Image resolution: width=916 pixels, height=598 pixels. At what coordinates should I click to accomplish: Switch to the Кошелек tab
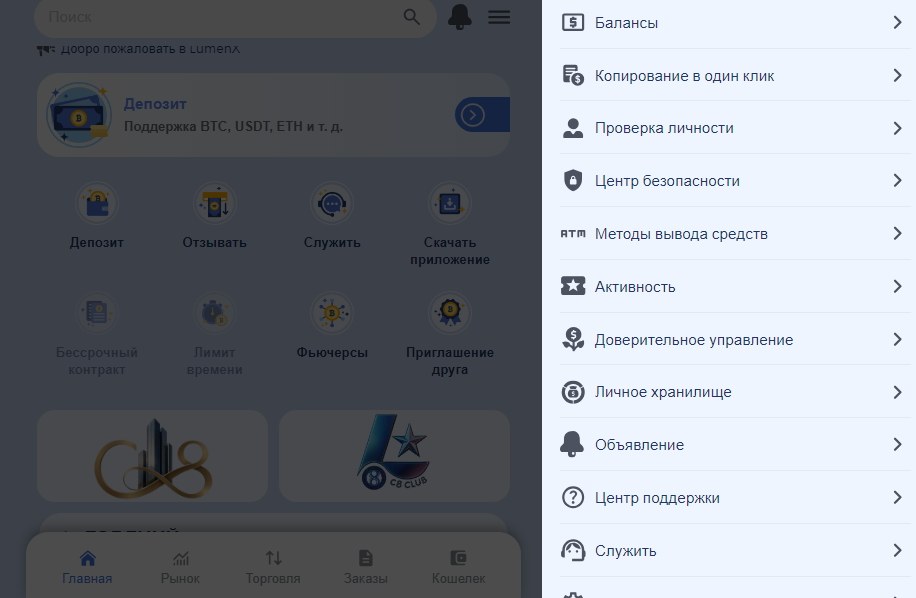459,567
